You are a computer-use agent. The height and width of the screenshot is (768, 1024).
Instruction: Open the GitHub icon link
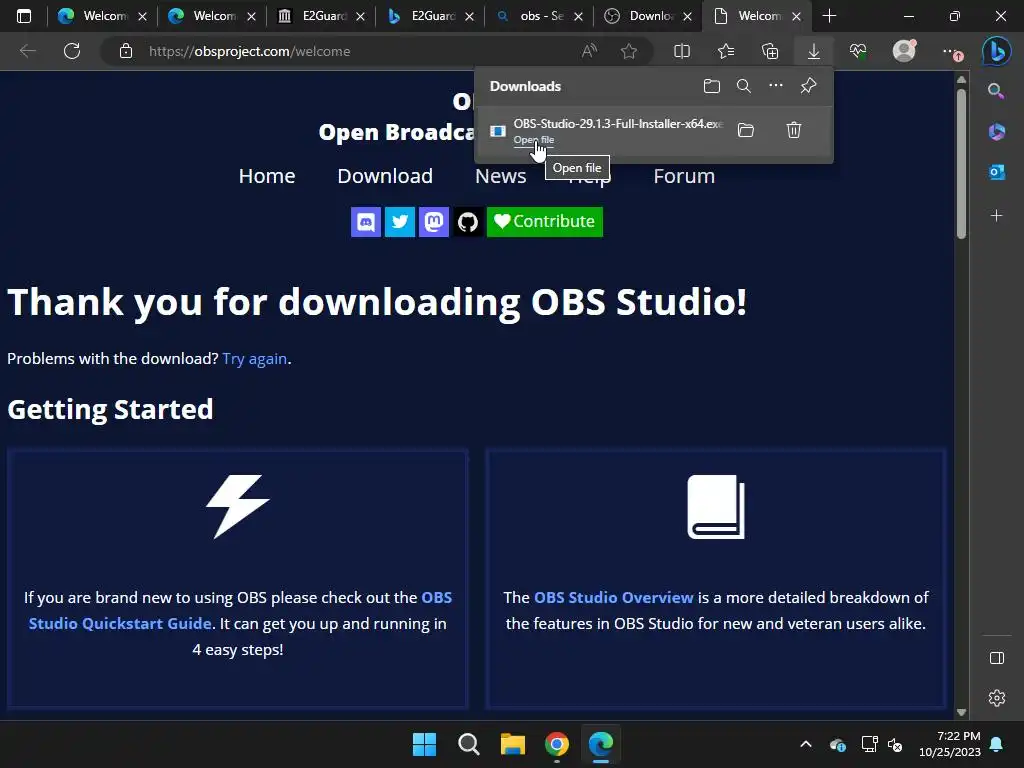point(468,222)
